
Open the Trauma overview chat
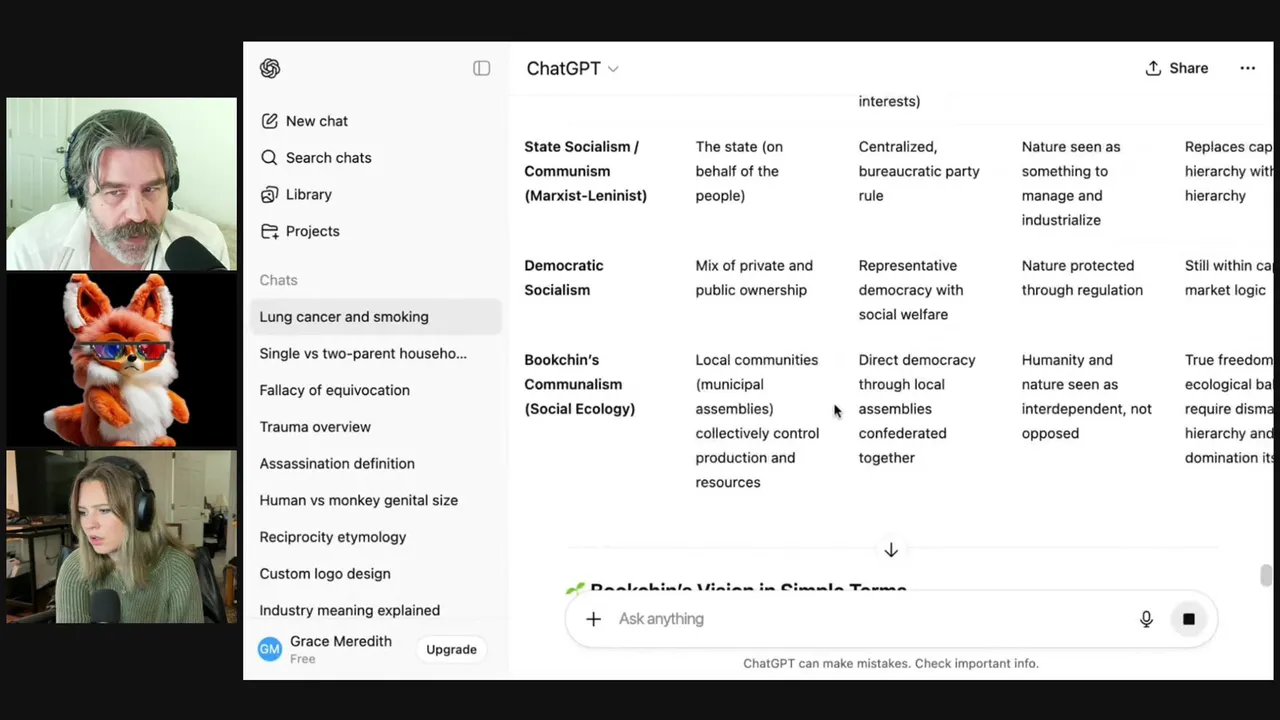[x=315, y=427]
